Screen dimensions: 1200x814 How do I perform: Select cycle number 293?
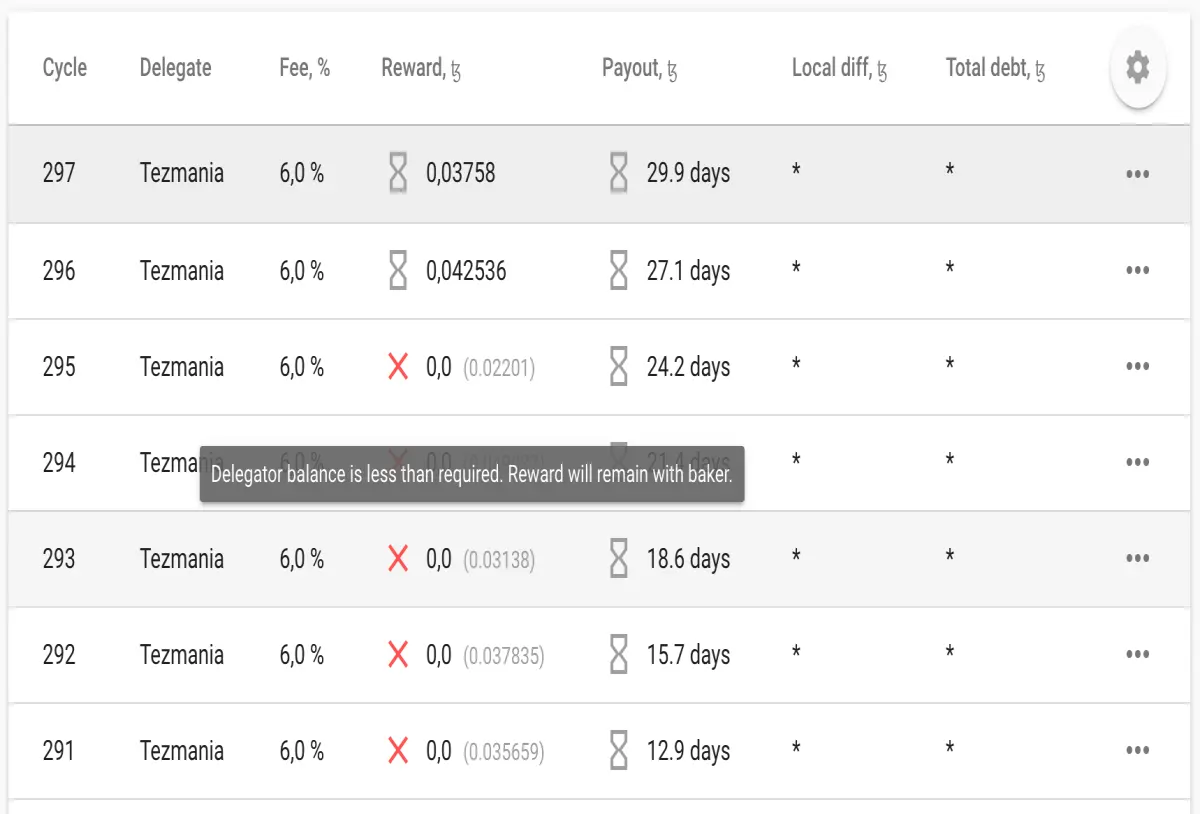pyautogui.click(x=59, y=559)
